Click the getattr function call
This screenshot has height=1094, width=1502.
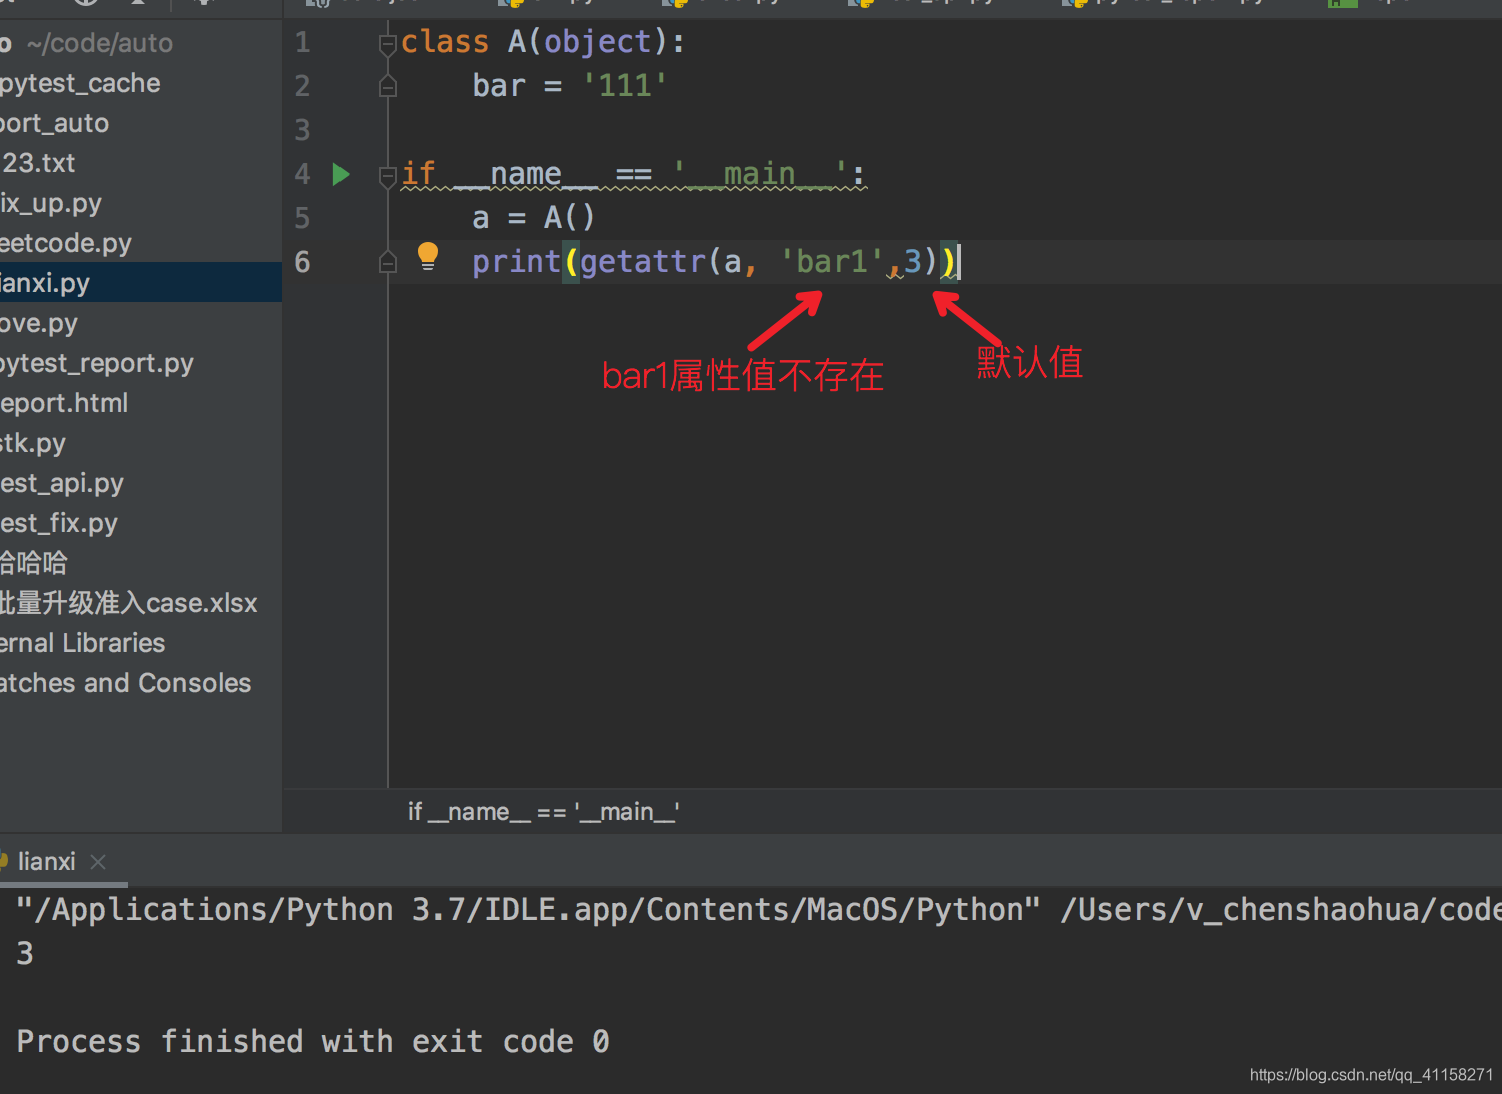tap(643, 262)
